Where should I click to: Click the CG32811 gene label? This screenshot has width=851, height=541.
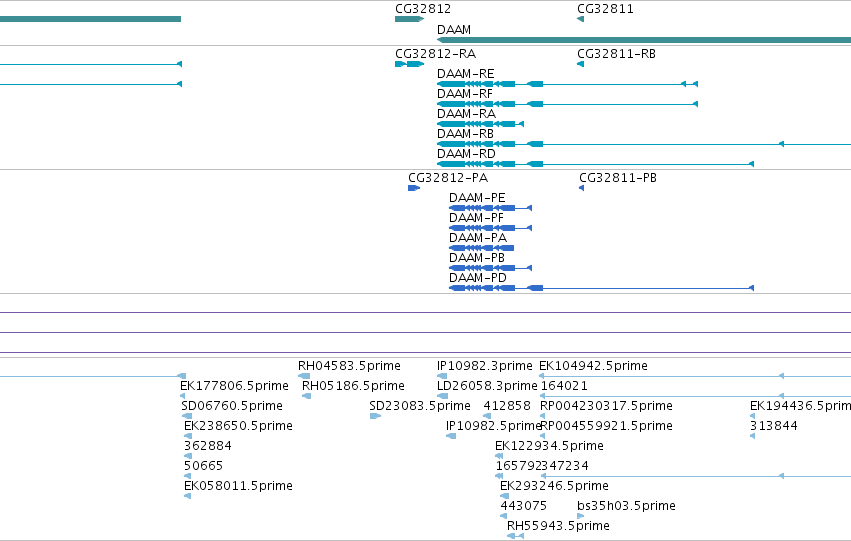pos(605,9)
